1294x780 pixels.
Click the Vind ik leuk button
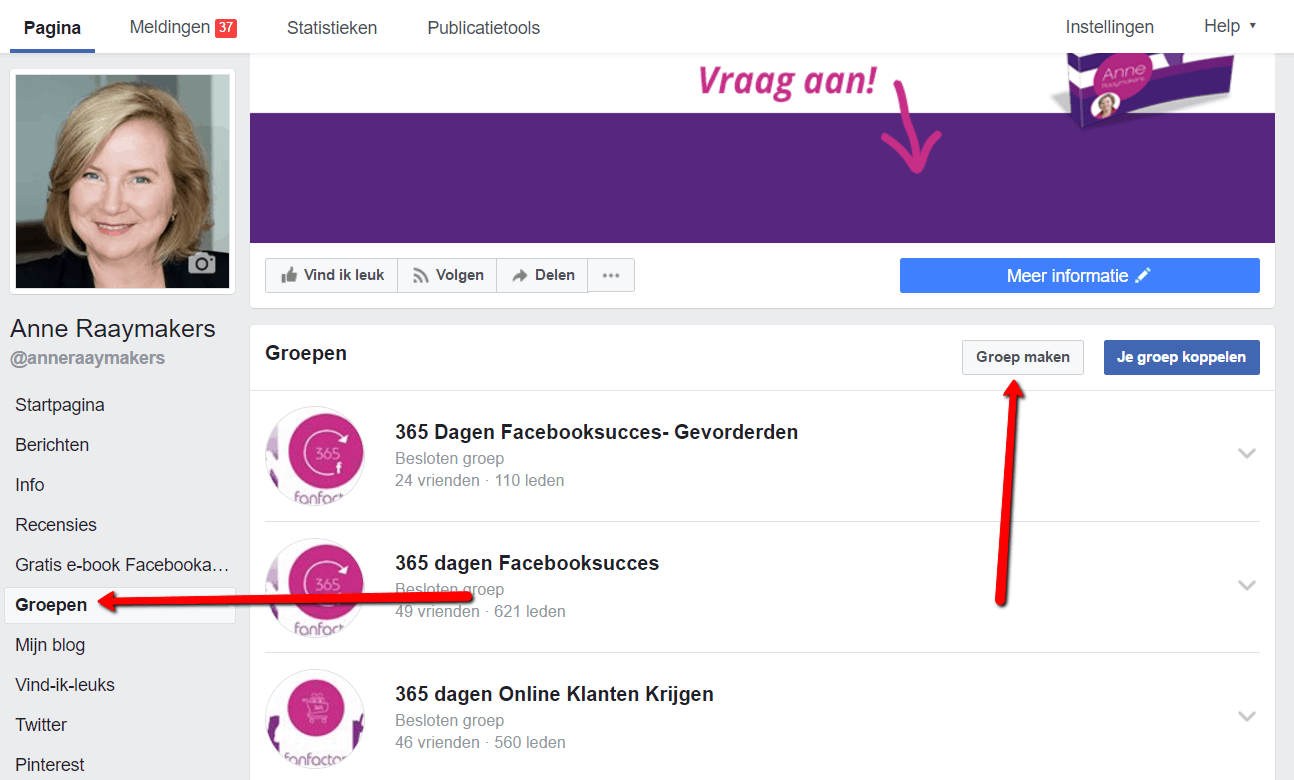pos(331,275)
